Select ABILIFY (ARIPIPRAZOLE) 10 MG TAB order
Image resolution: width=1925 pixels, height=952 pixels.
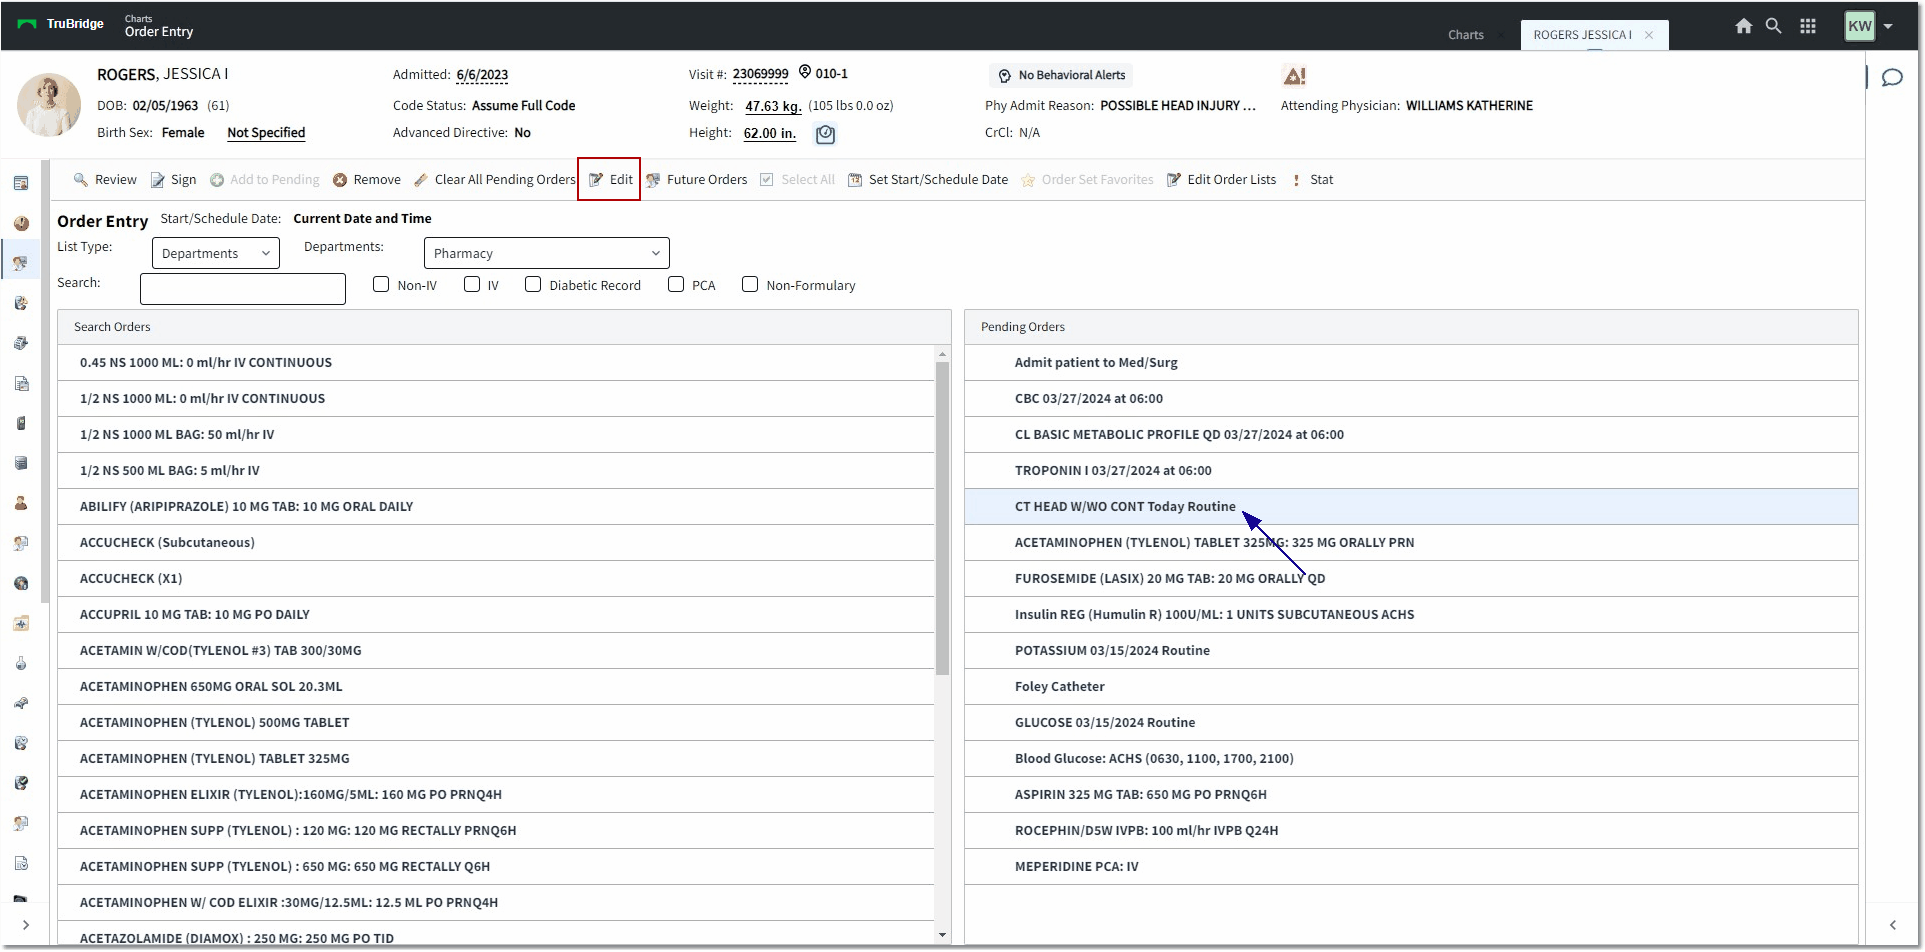[496, 507]
